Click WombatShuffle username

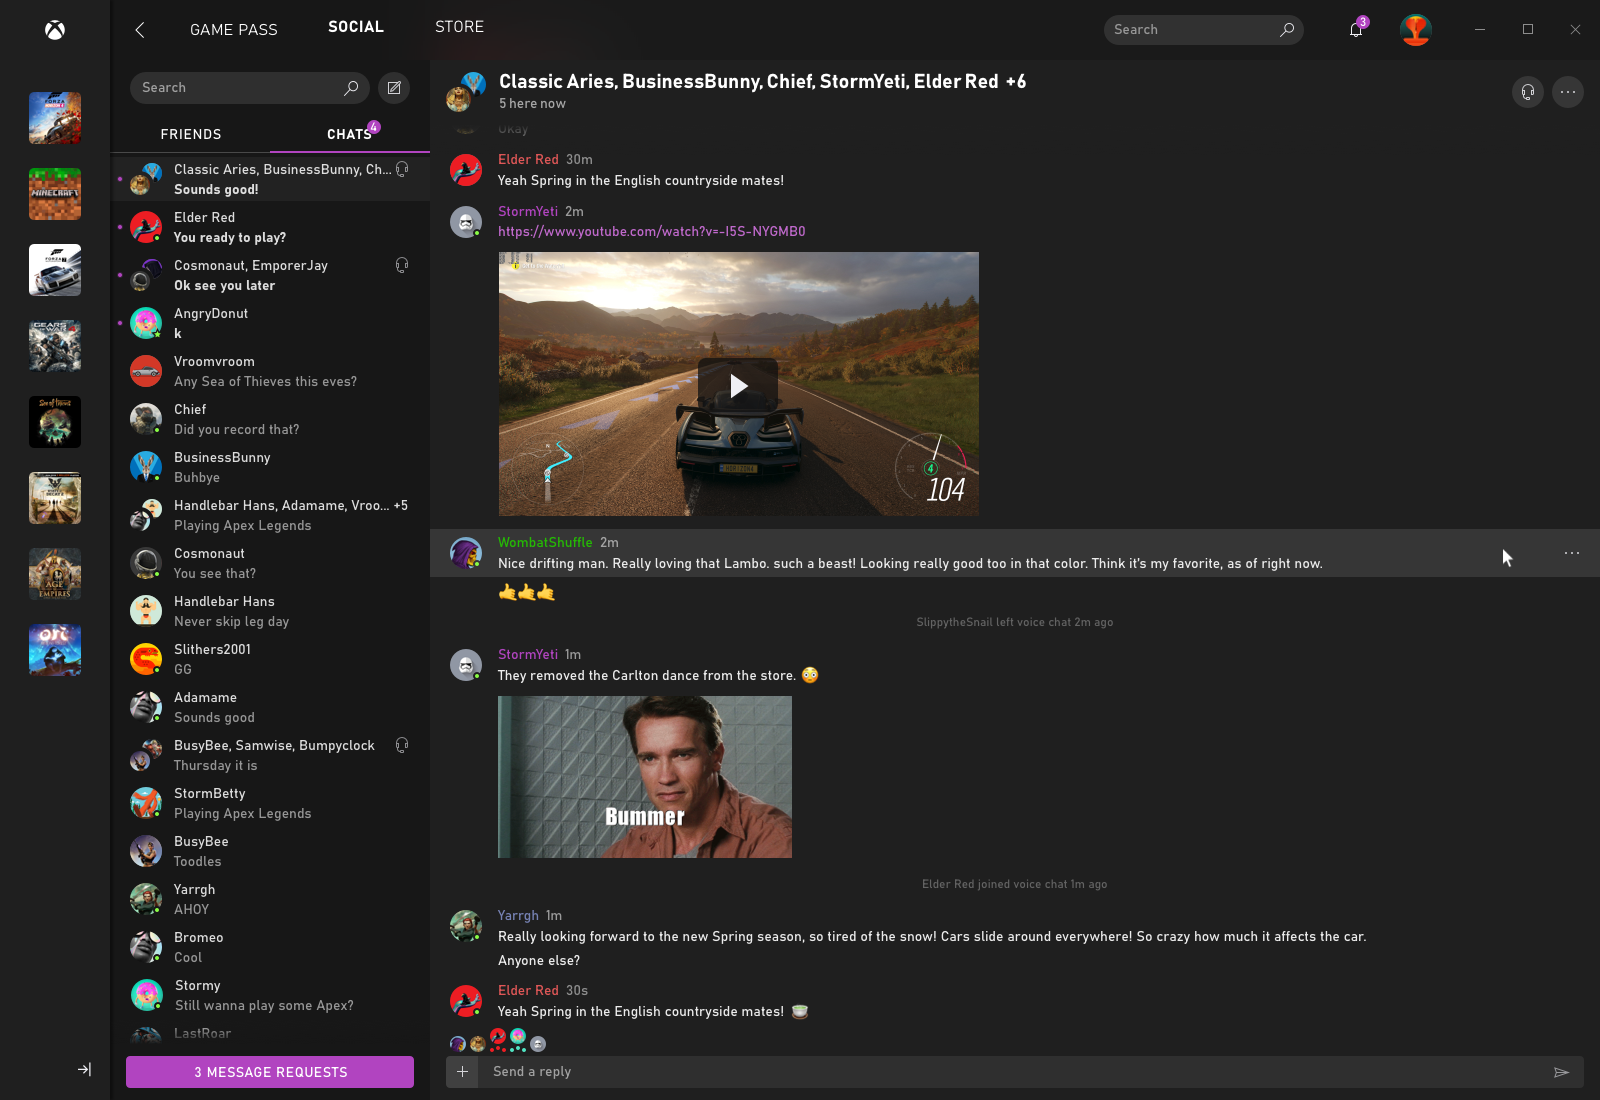[545, 543]
